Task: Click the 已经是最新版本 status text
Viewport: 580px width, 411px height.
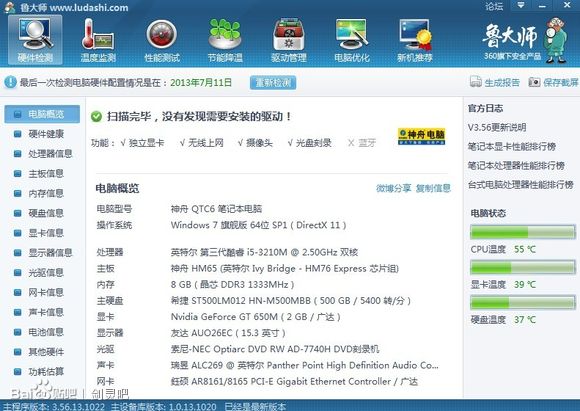Action: (255, 406)
